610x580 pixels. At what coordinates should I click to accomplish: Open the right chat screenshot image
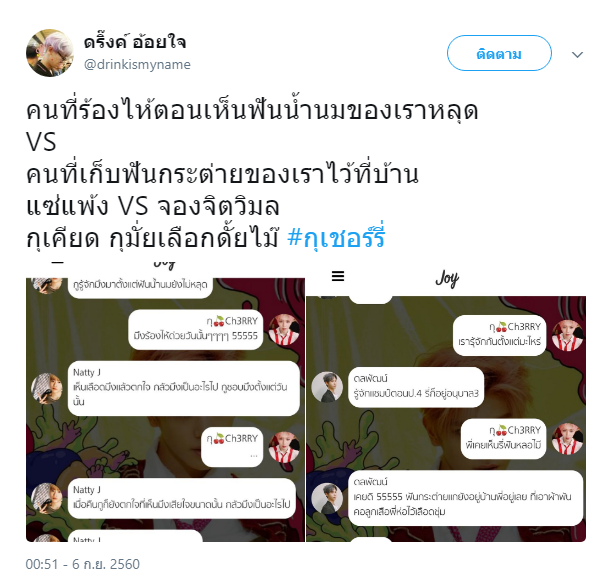[x=446, y=403]
